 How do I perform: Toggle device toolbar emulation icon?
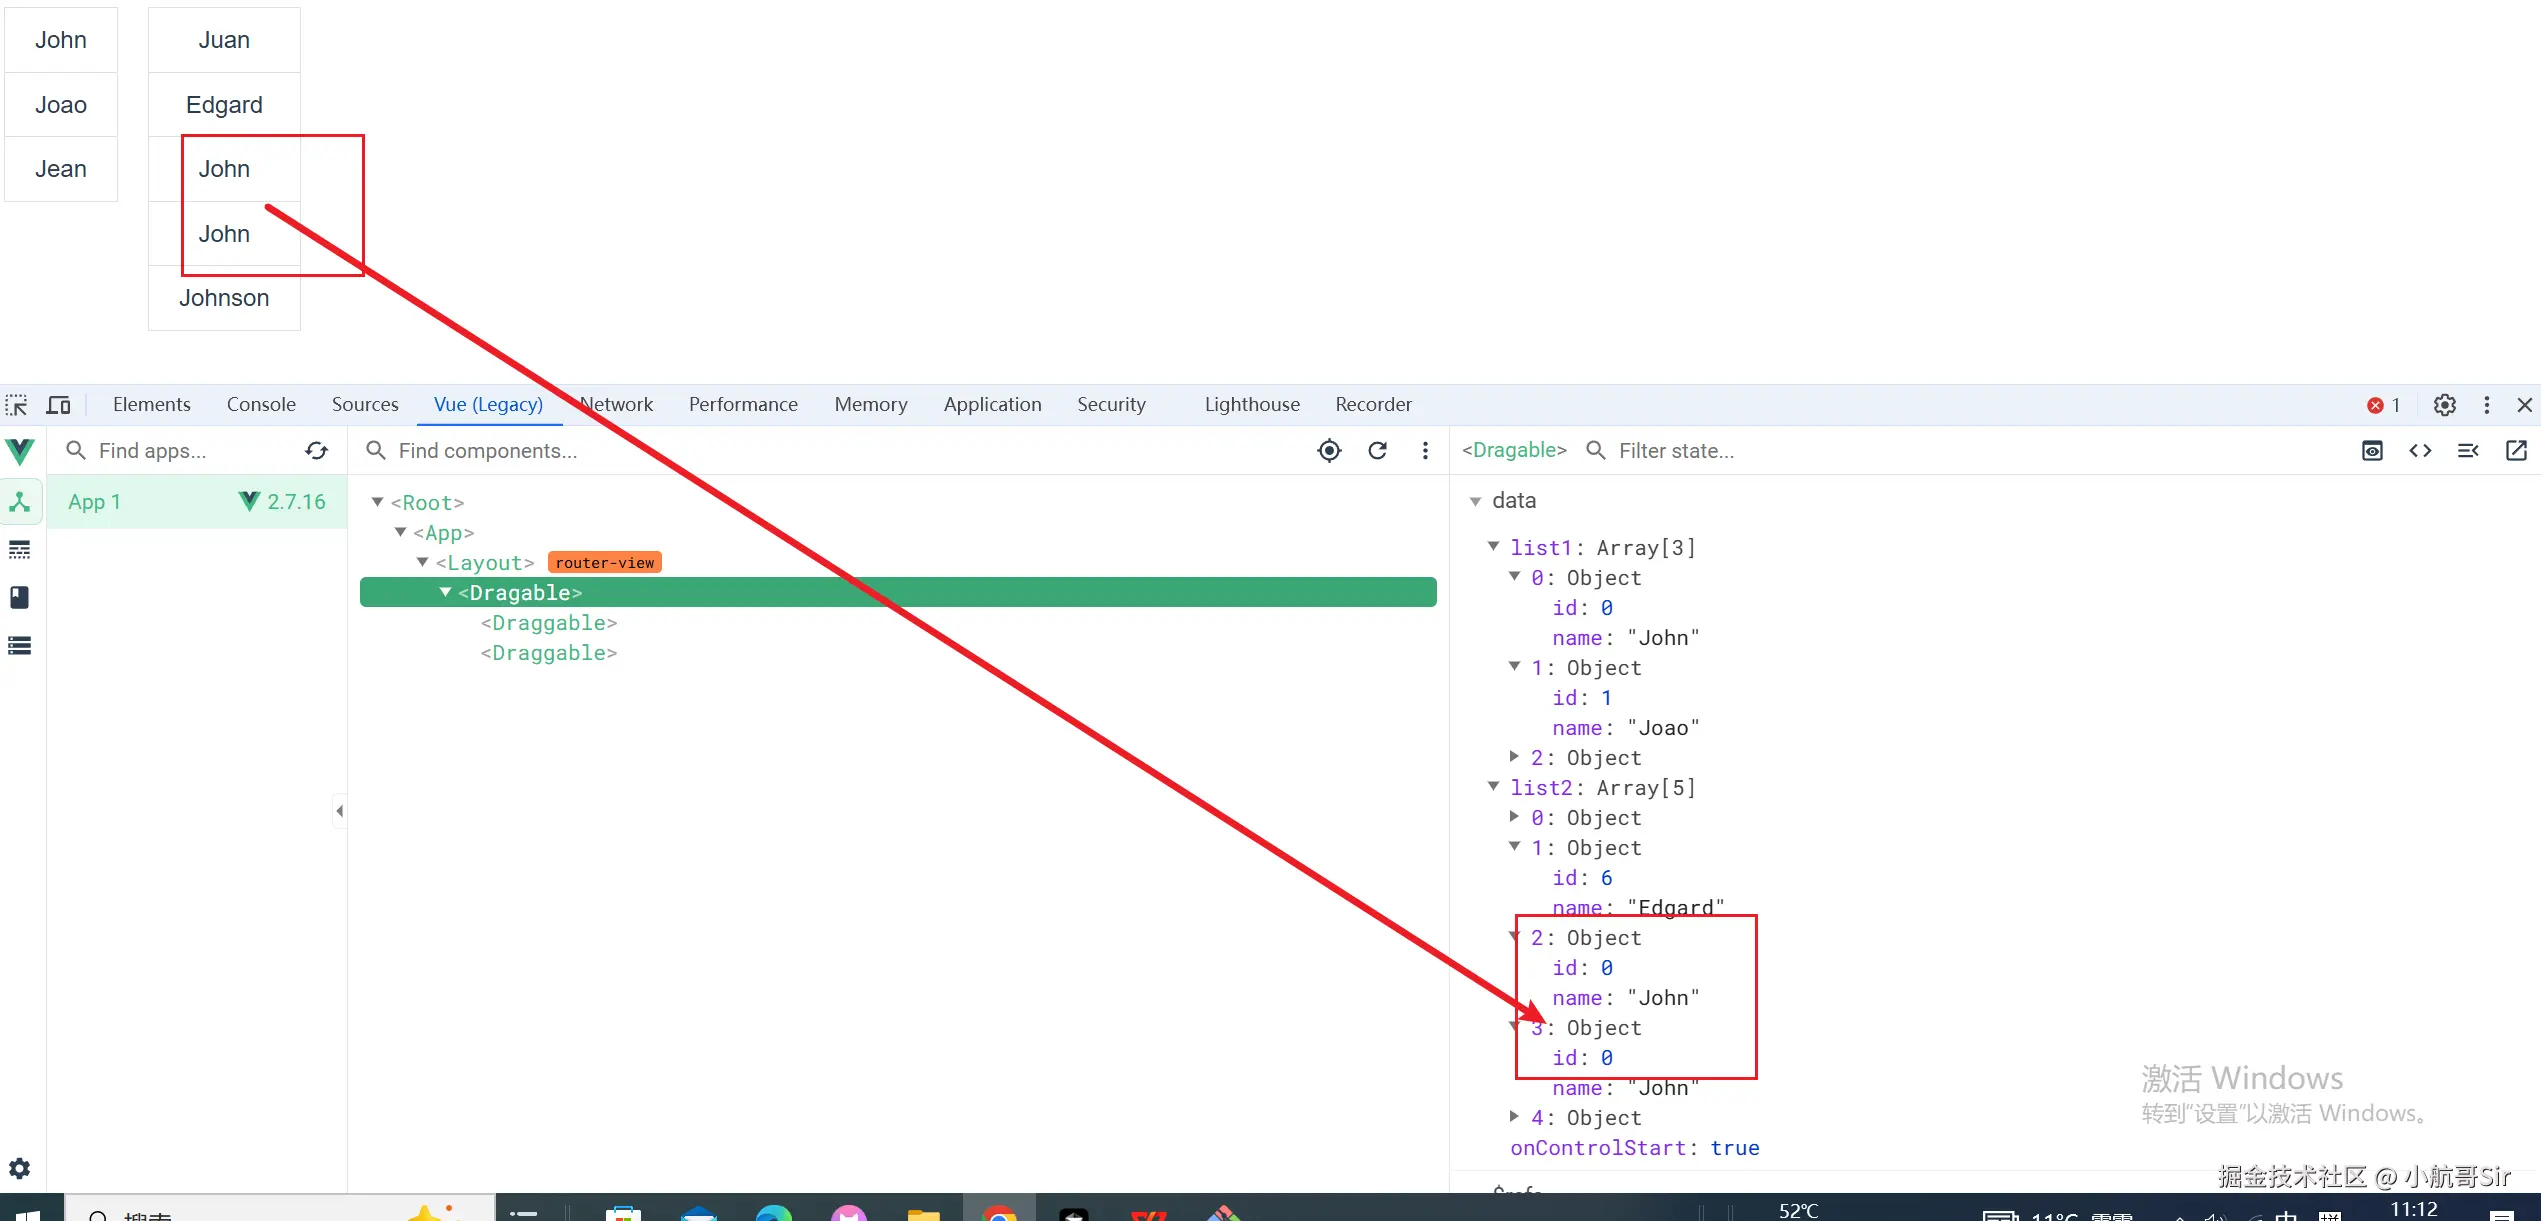59,405
